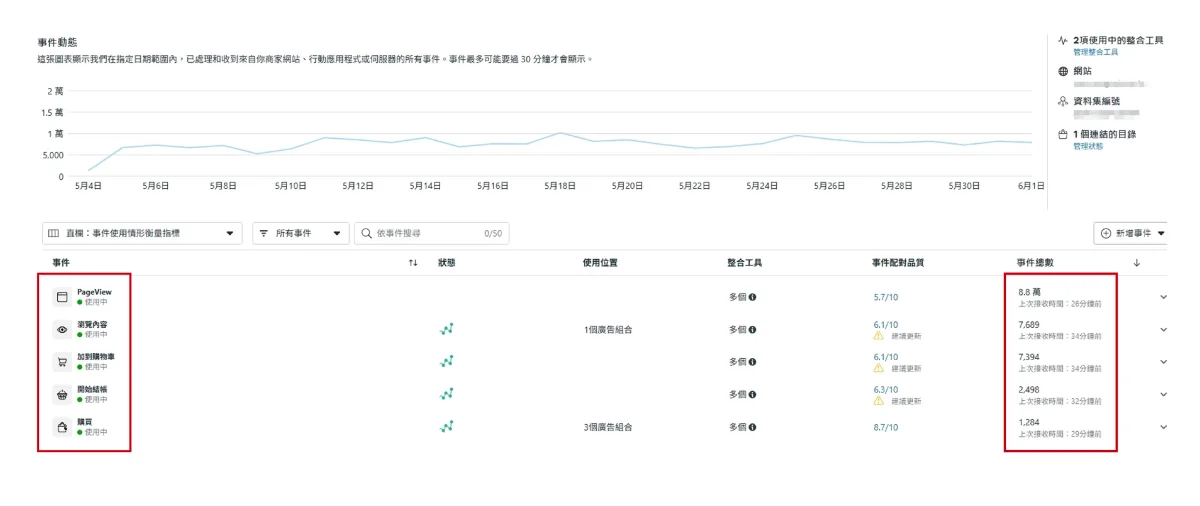Click the info icon beside 多個 in 加到購物車 row

pyautogui.click(x=752, y=361)
